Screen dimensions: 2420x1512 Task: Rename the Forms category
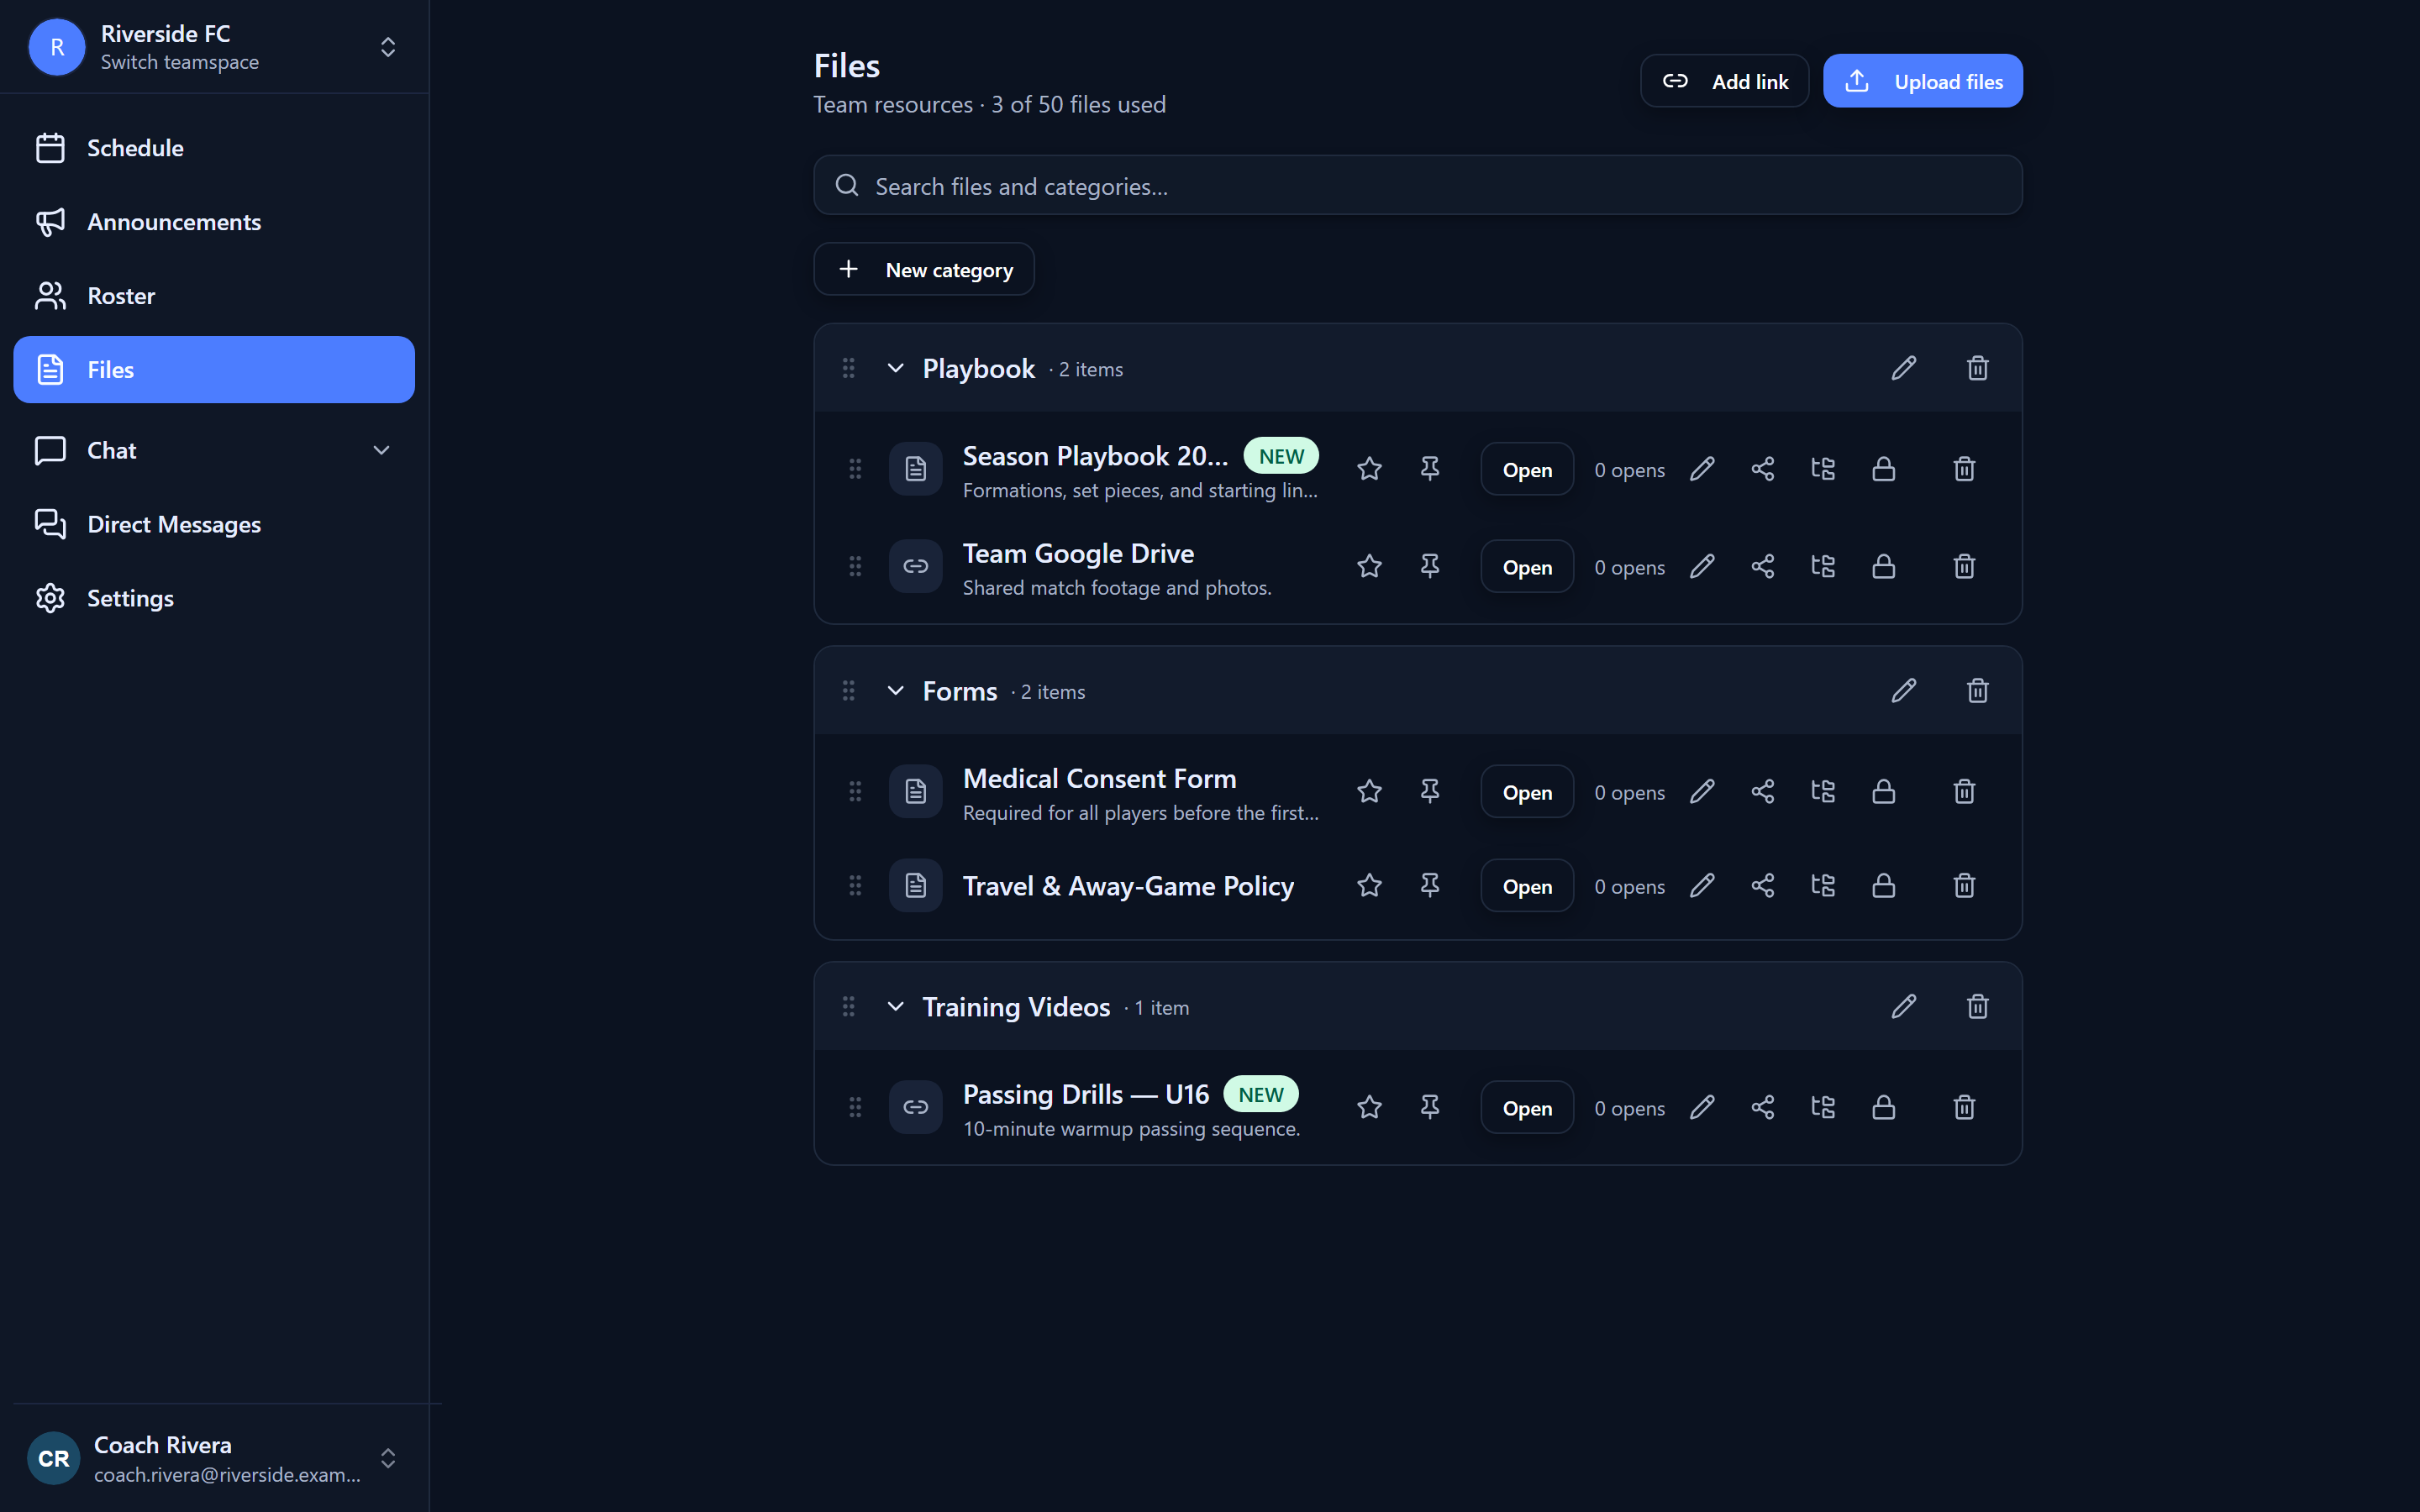click(1904, 691)
